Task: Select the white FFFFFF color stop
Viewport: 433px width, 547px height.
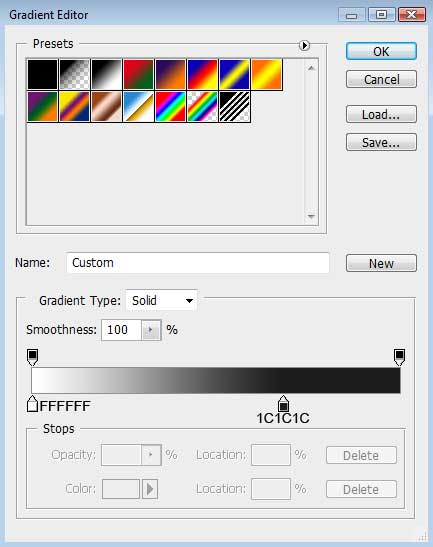Action: (32, 404)
